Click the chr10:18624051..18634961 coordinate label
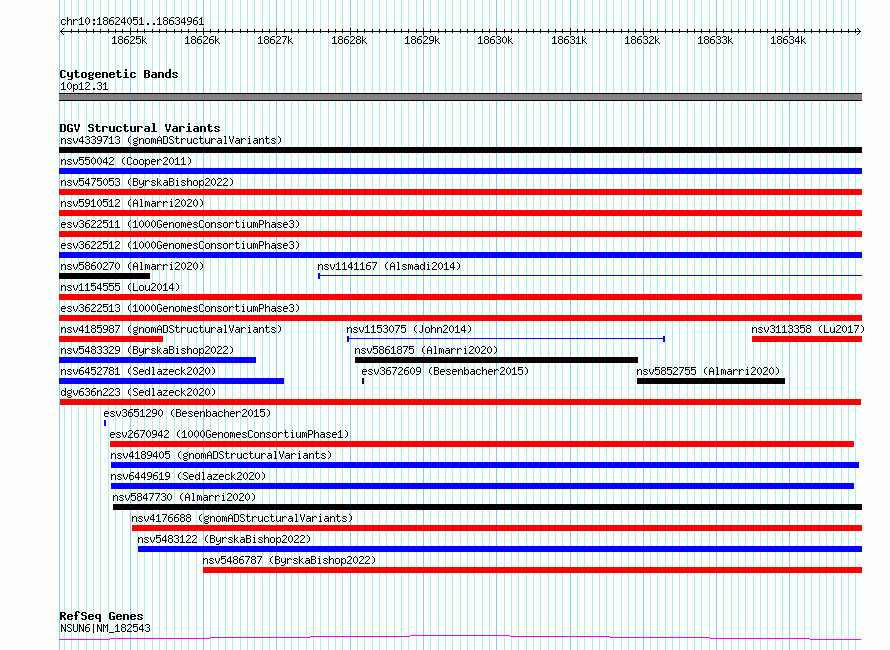The image size is (890, 650). point(132,22)
